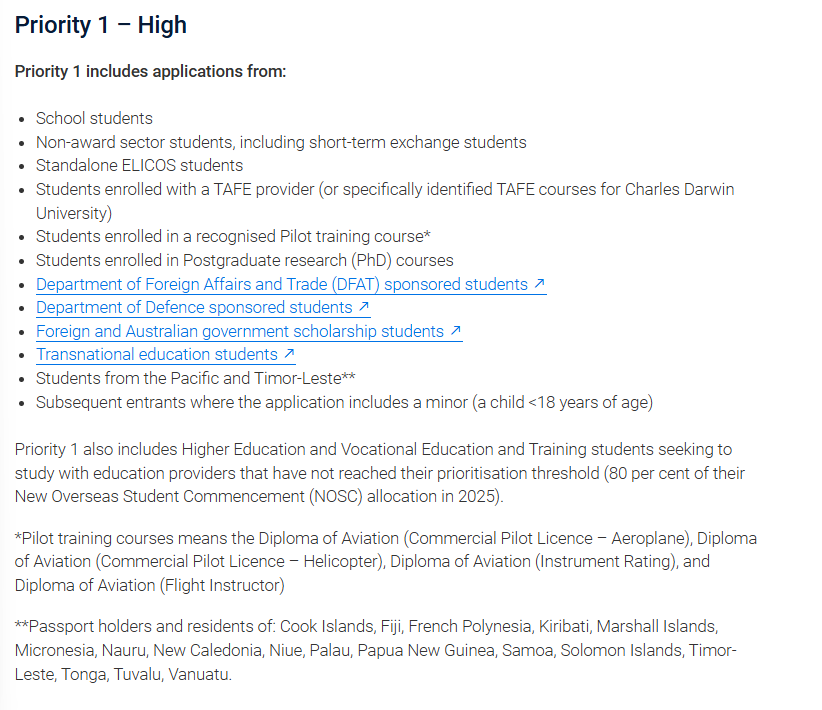Click external arrow icon after scholarship students link
The width and height of the screenshot is (822, 710).
click(456, 331)
